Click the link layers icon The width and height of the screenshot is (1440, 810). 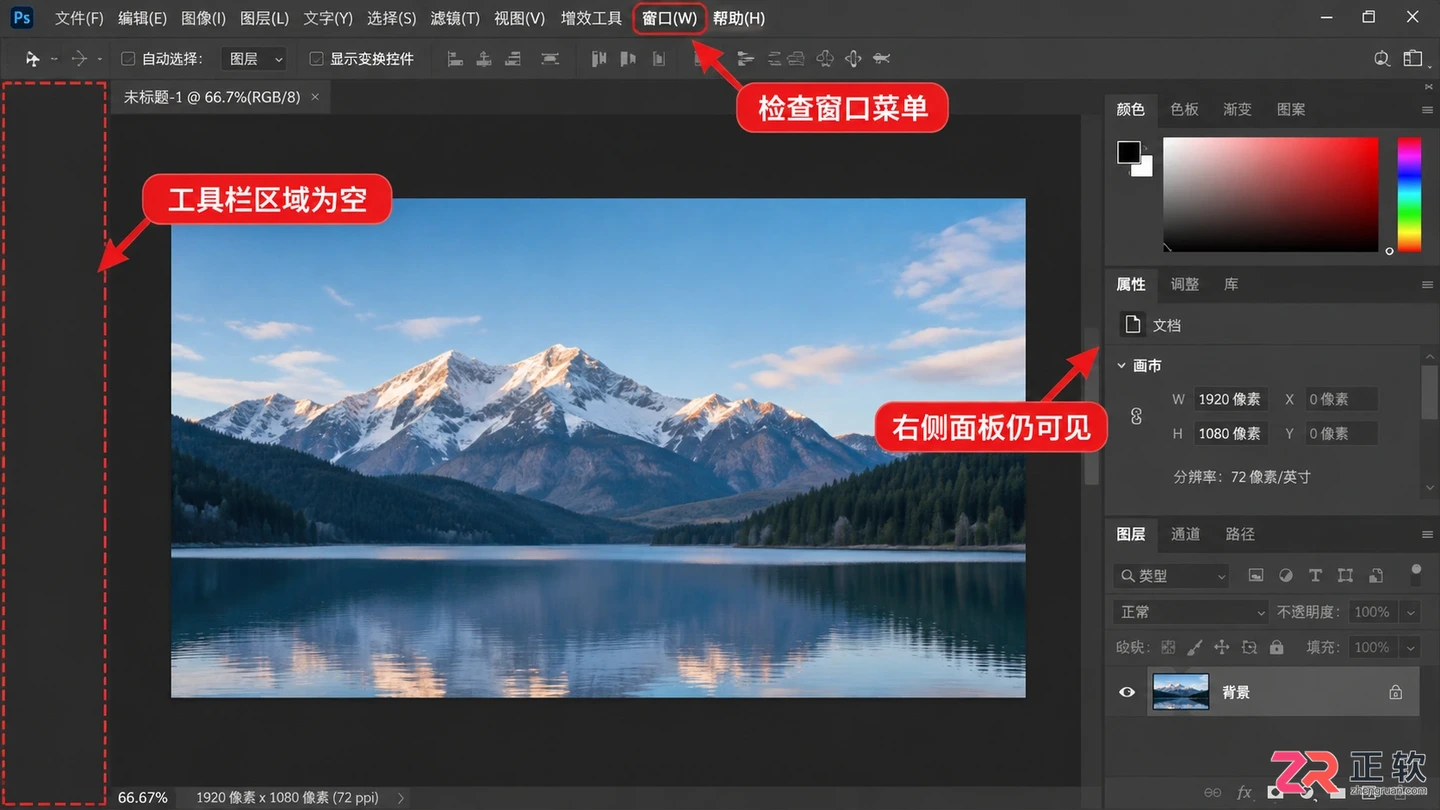click(1213, 793)
